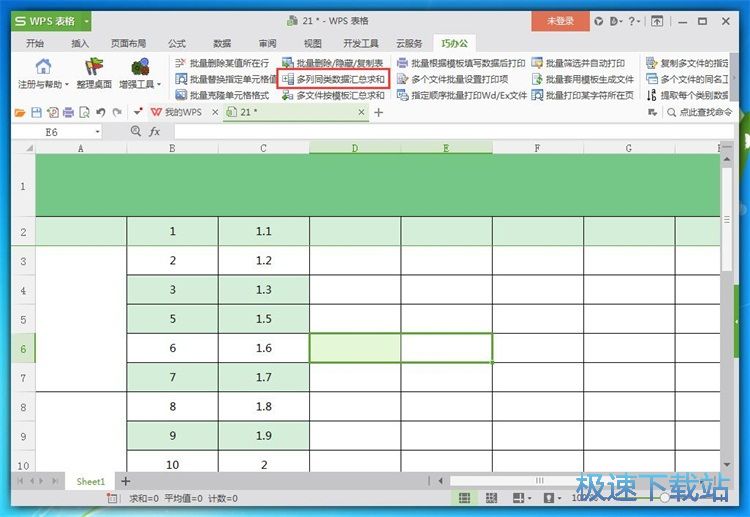Viewport: 750px width, 517px height.
Task: Run 多文件按模板汇总求和 command
Action: click(333, 95)
